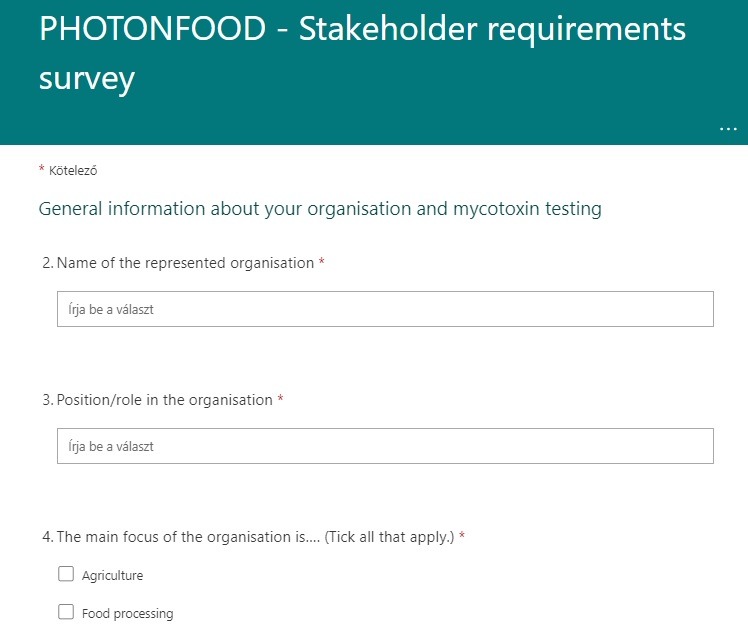748x626 pixels.
Task: Click the Agriculture option label
Action: (x=112, y=575)
